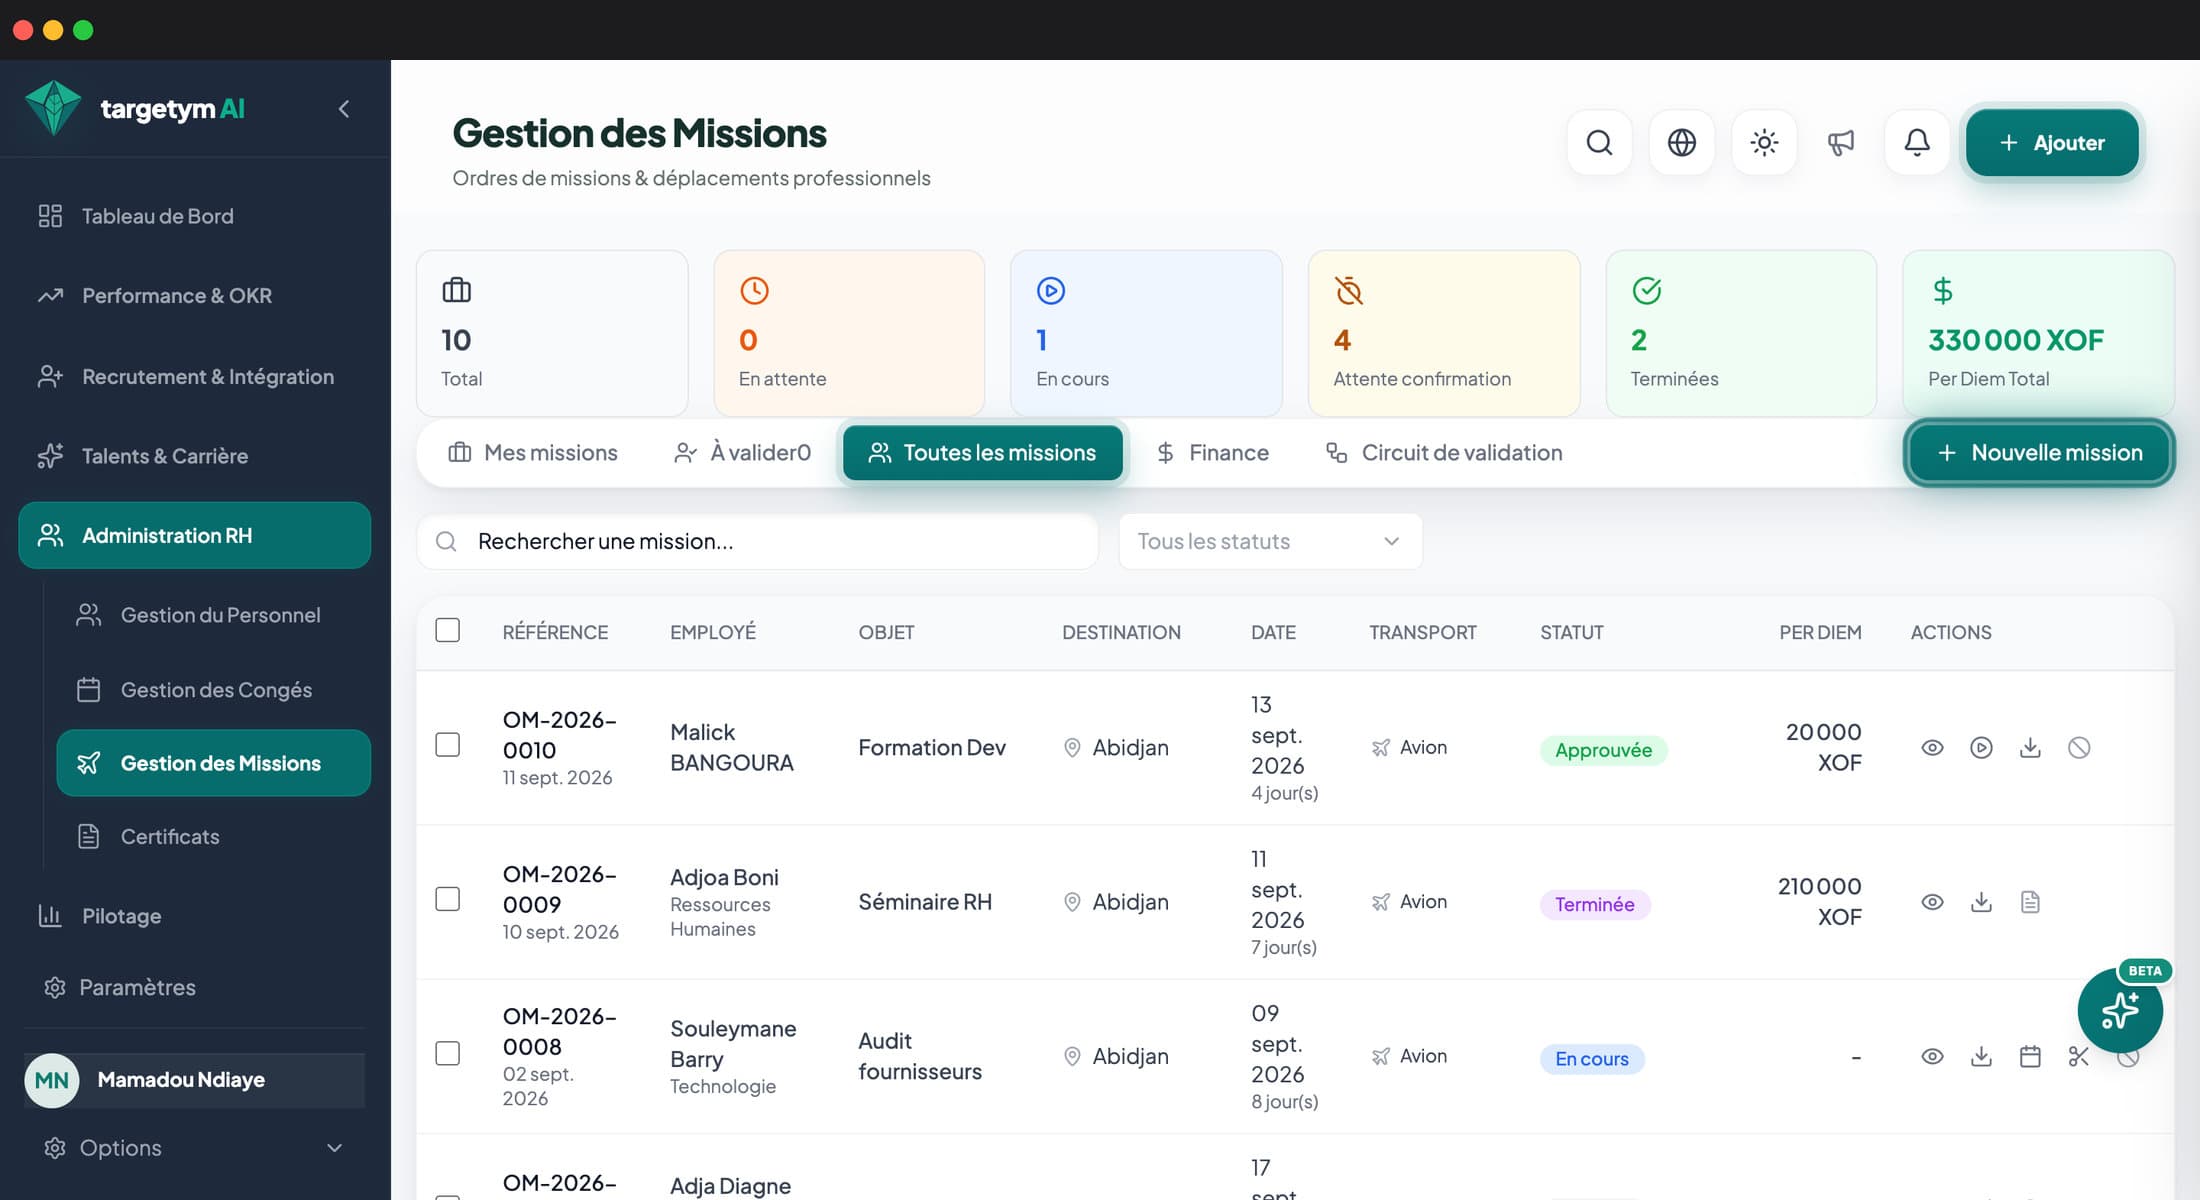Click the Ajouter button
Viewport: 2200px width, 1200px height.
click(x=2052, y=143)
